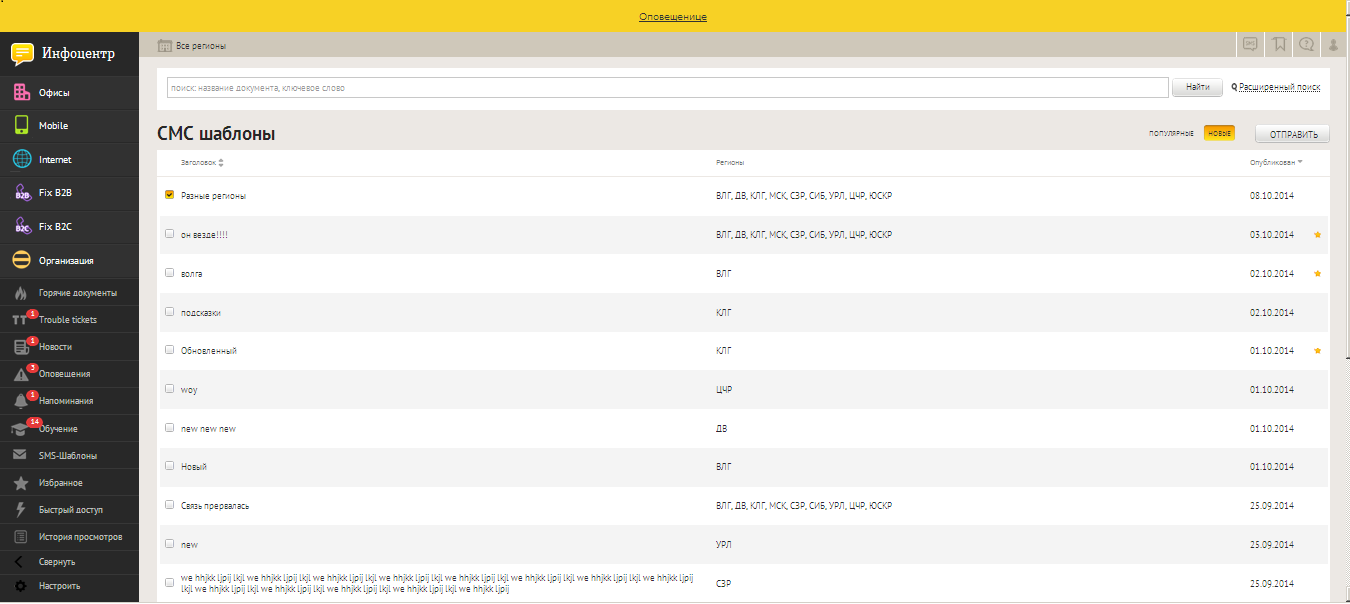1350x604 pixels.
Task: Click the Отправить button
Action: (1292, 134)
